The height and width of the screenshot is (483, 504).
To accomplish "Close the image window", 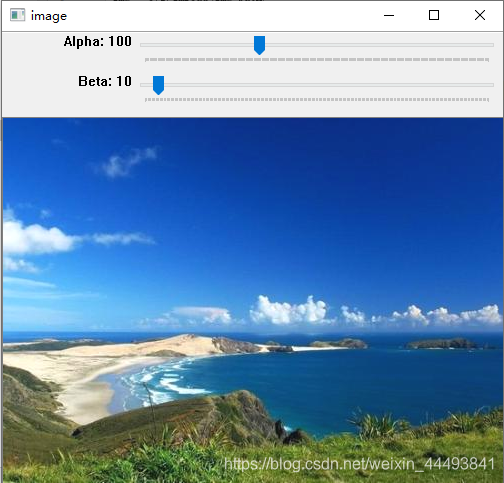I will pos(480,15).
